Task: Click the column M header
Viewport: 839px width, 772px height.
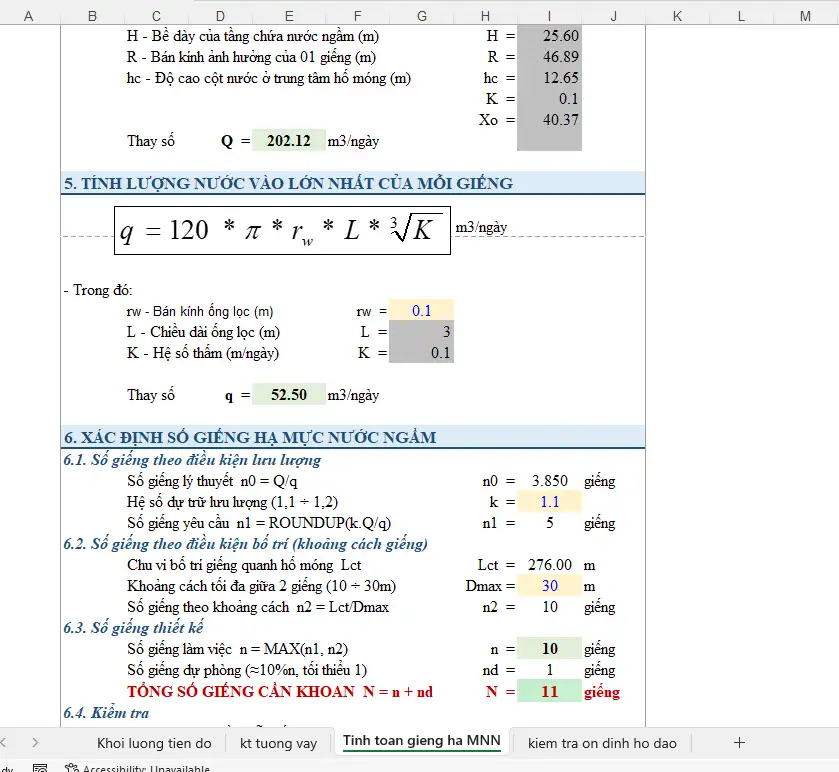Action: pyautogui.click(x=805, y=17)
